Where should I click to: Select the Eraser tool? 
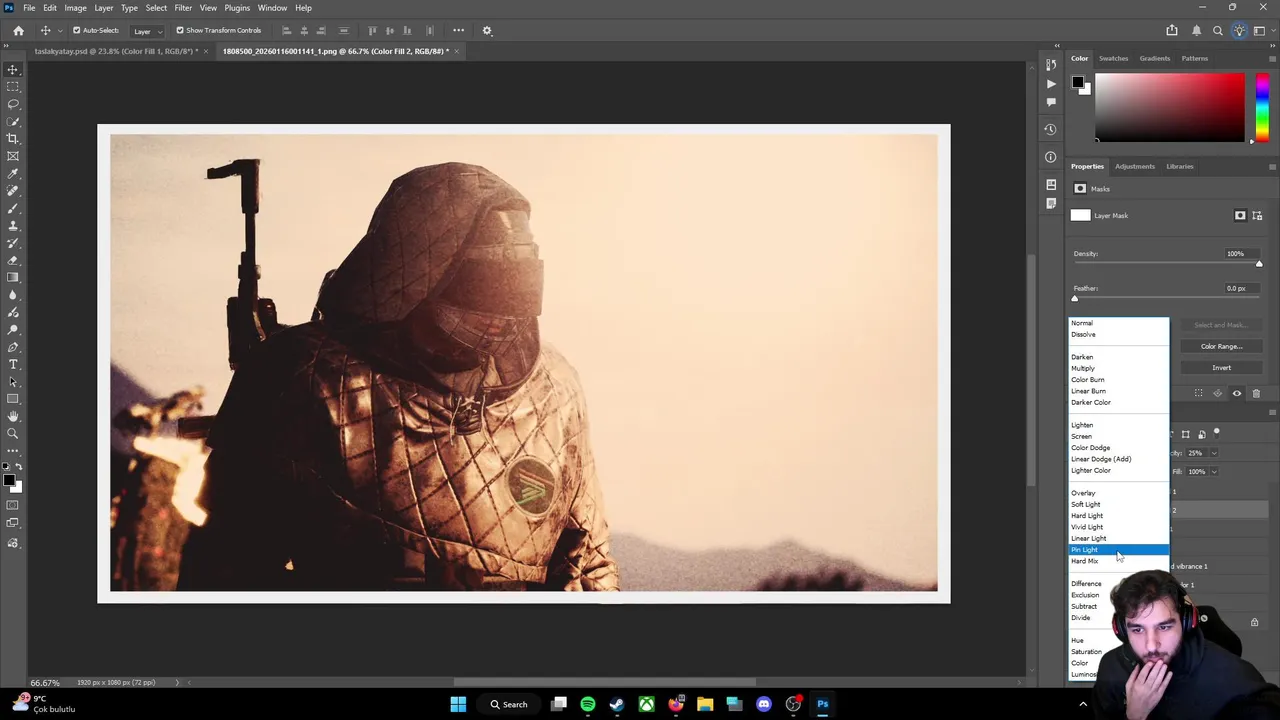[x=13, y=260]
